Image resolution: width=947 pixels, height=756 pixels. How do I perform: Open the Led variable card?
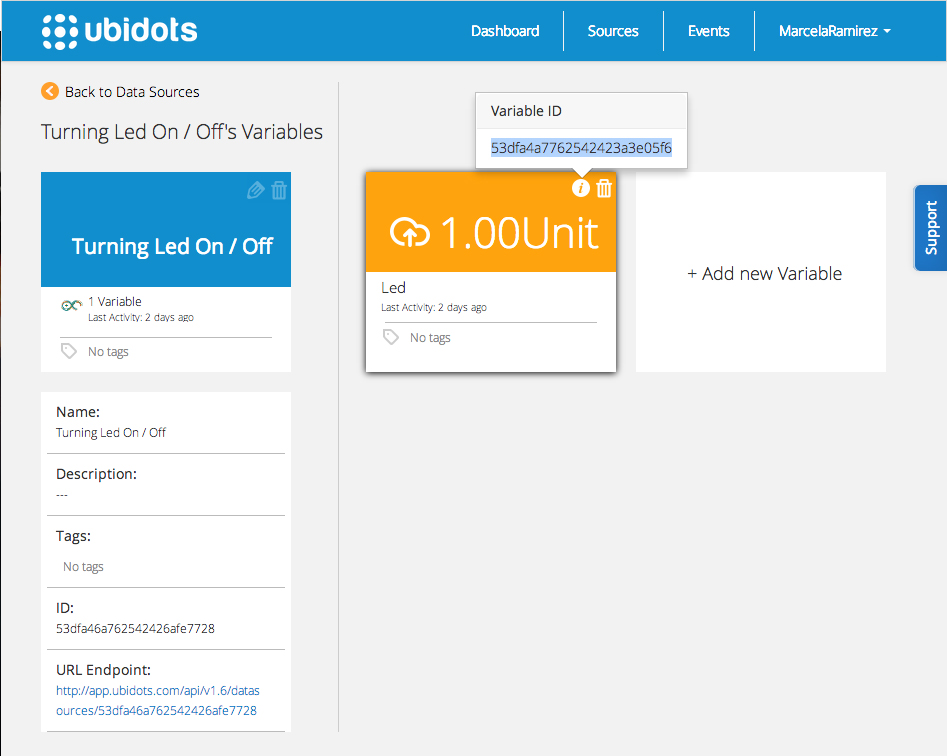click(490, 272)
